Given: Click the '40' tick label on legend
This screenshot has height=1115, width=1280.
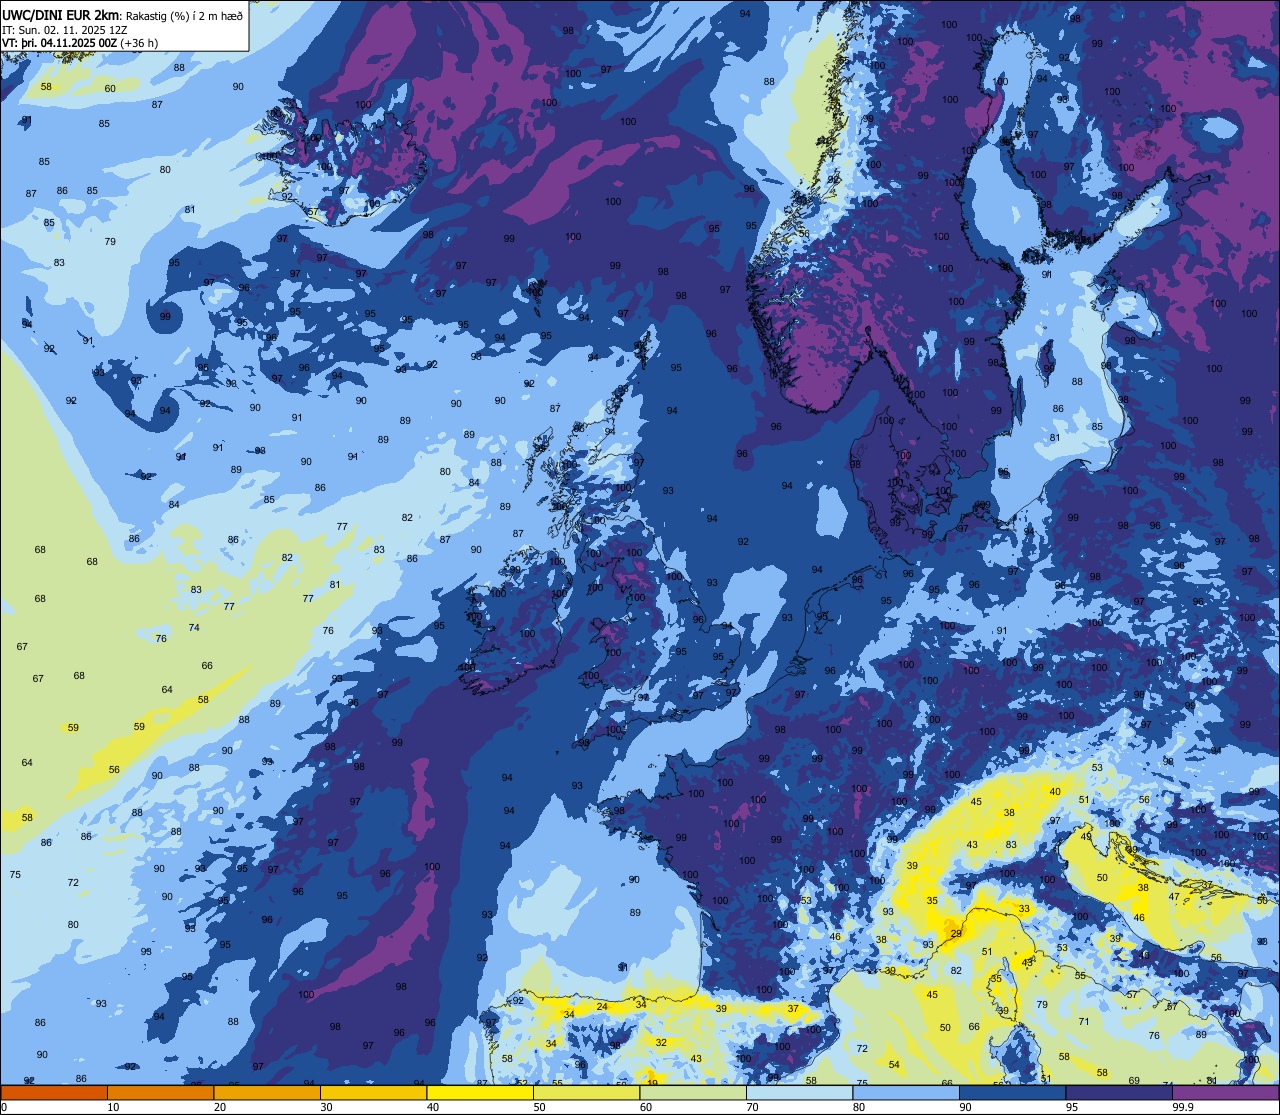Looking at the screenshot, I should point(433,1107).
